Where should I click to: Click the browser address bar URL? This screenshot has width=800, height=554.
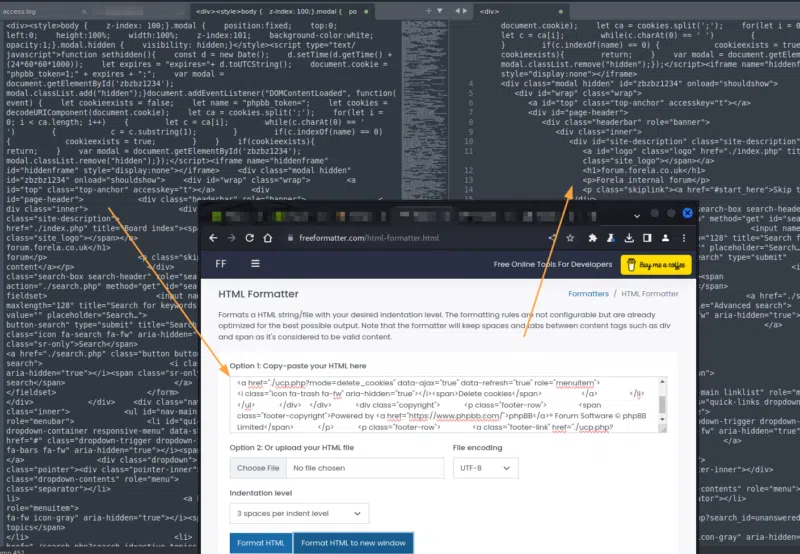[x=369, y=238]
